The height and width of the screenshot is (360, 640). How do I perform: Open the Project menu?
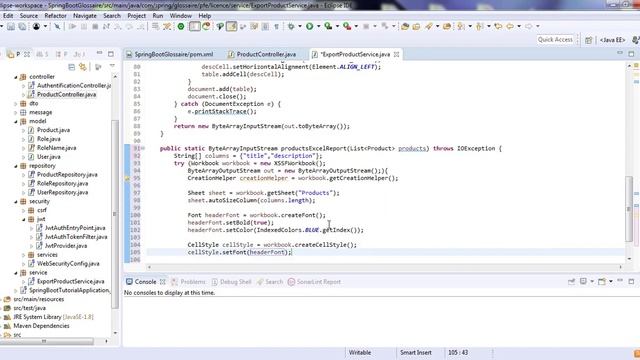136,16
